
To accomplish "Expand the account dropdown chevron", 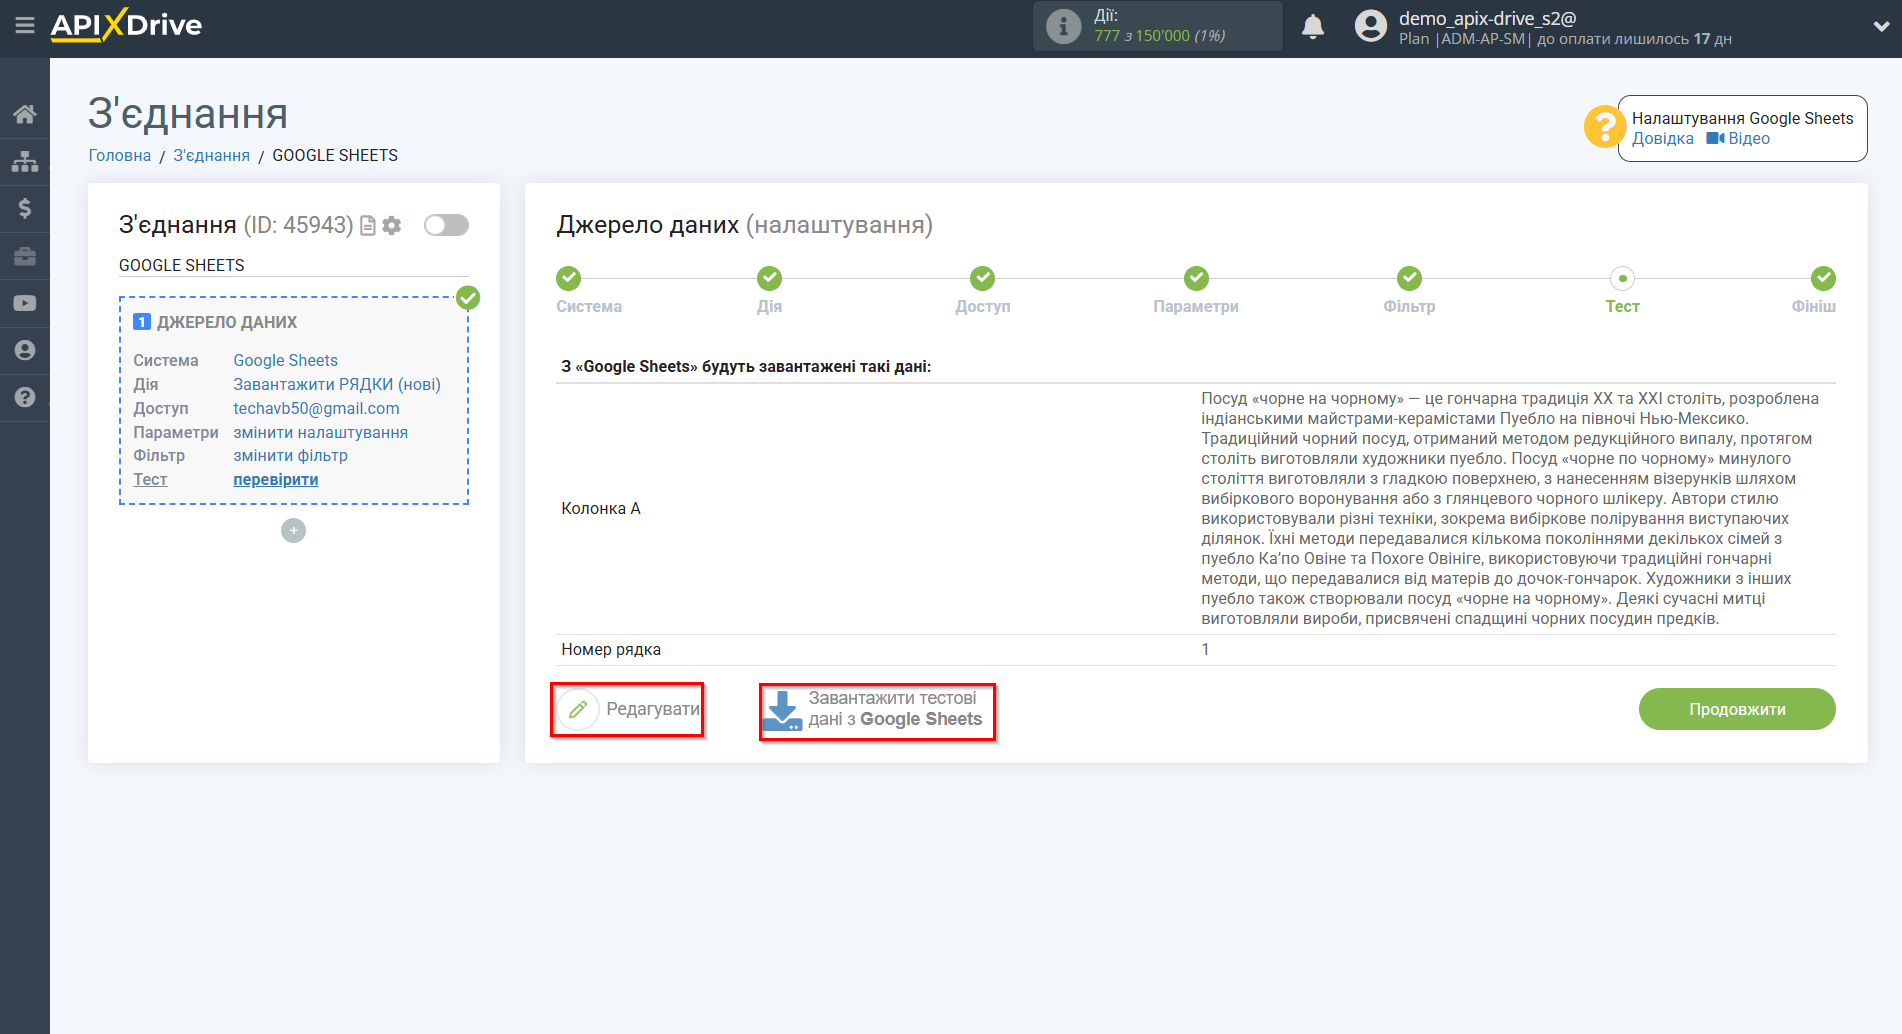I will tap(1881, 27).
